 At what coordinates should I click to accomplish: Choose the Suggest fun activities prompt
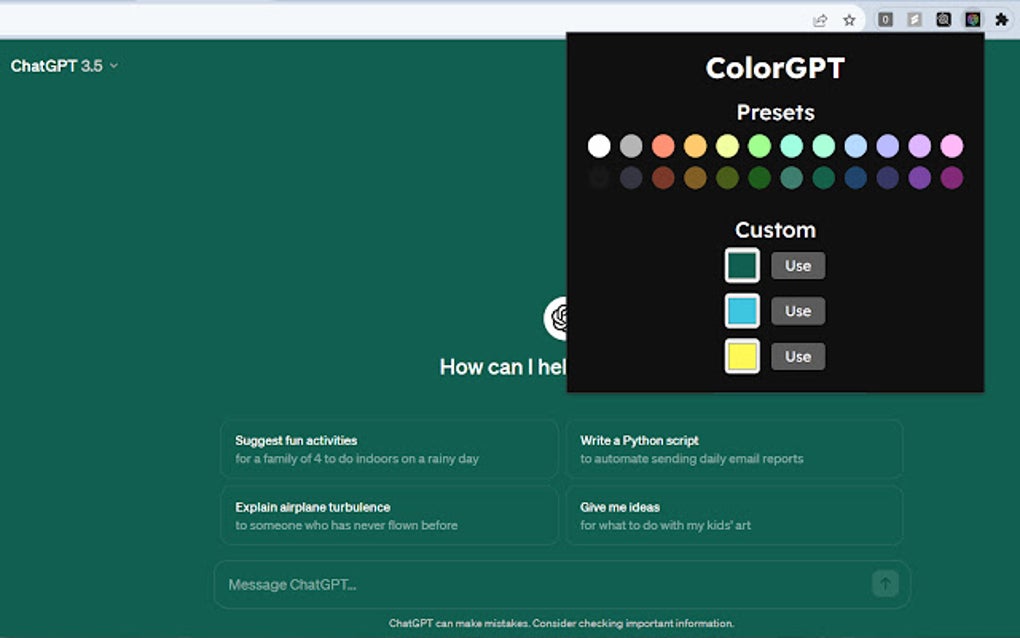pos(389,449)
